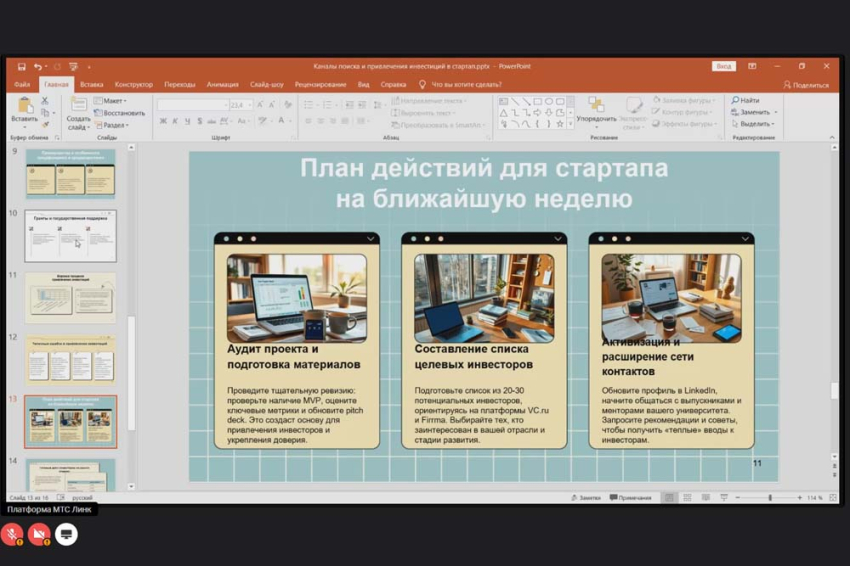Click Заметки notes button in status bar
Screen dimensions: 850x566
(x=586, y=498)
